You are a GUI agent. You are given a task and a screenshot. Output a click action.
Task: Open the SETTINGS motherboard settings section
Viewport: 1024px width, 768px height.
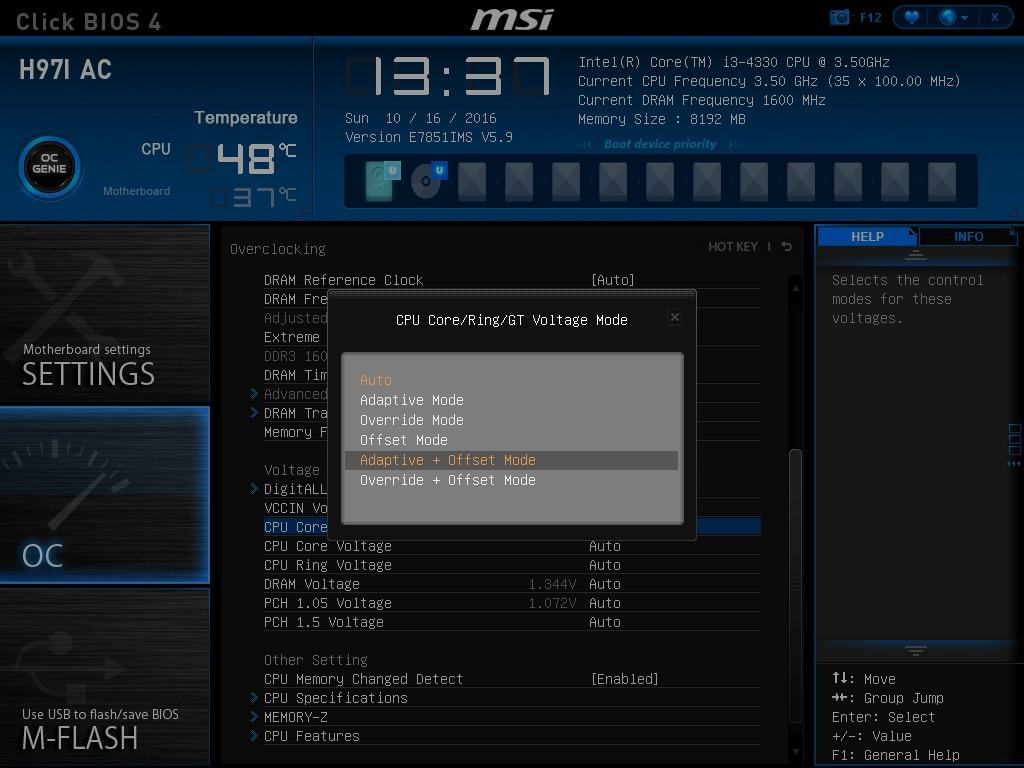(104, 313)
